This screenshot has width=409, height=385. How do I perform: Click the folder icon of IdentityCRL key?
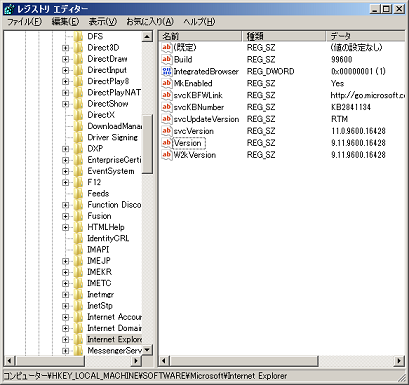pyautogui.click(x=78, y=238)
